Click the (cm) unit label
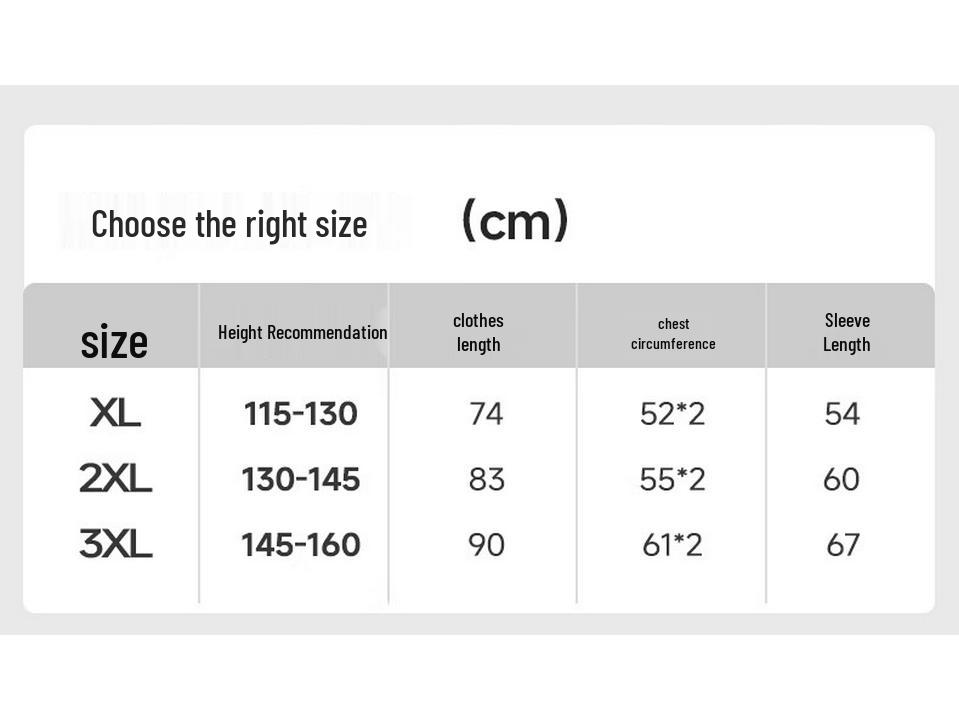This screenshot has width=959, height=720. [515, 221]
